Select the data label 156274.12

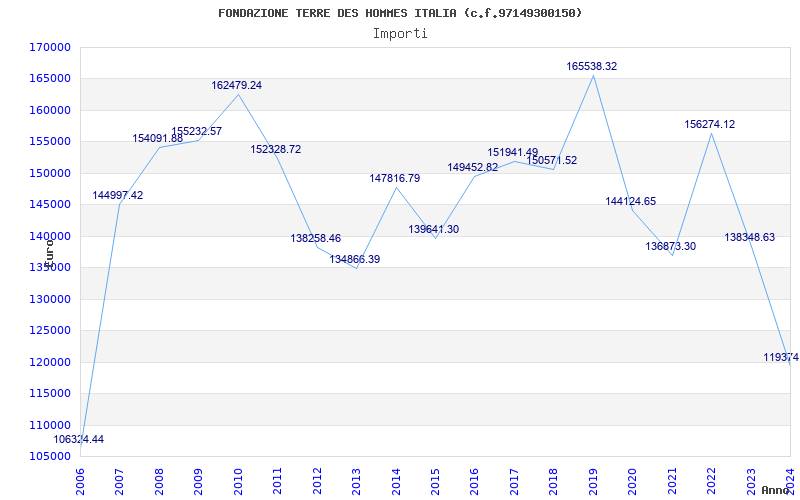click(710, 124)
